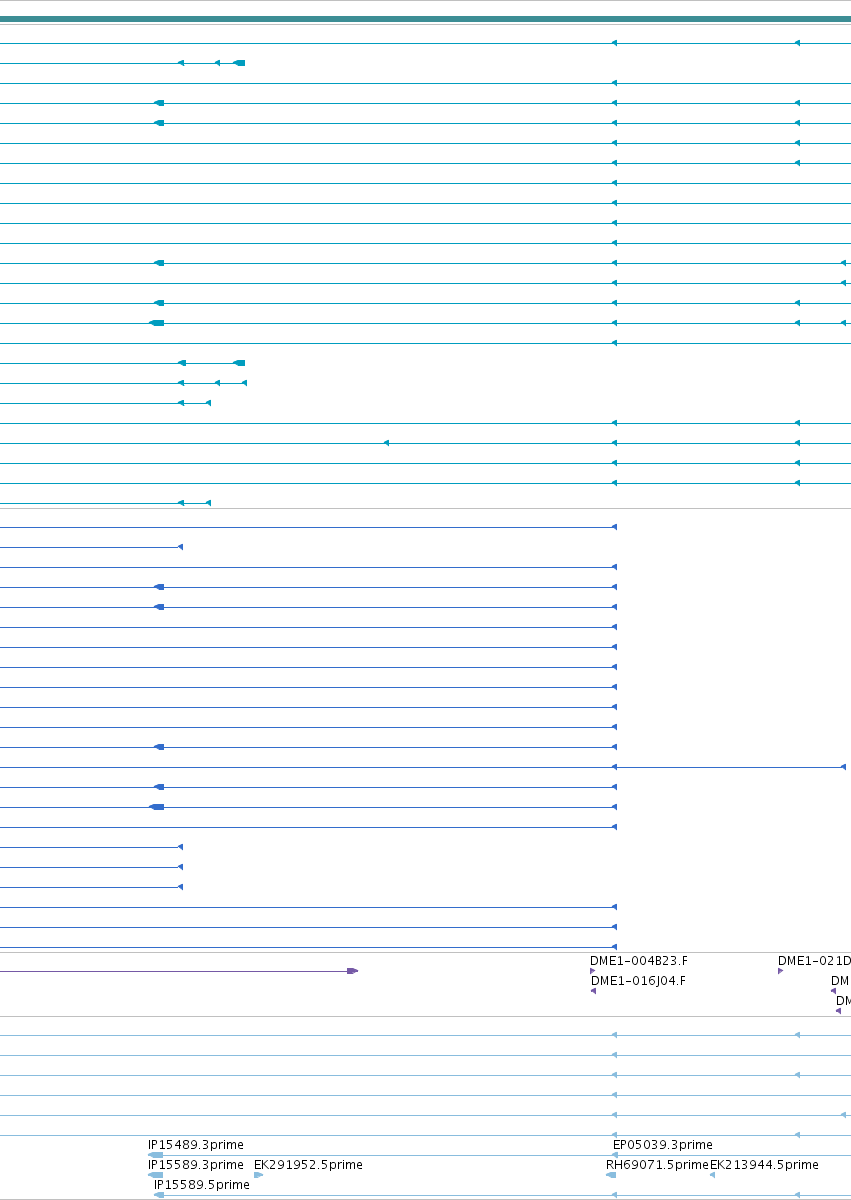Screen dimensions: 851x1200
Task: Select the DME1-016J04.F feature label
Action: pyautogui.click(x=639, y=981)
